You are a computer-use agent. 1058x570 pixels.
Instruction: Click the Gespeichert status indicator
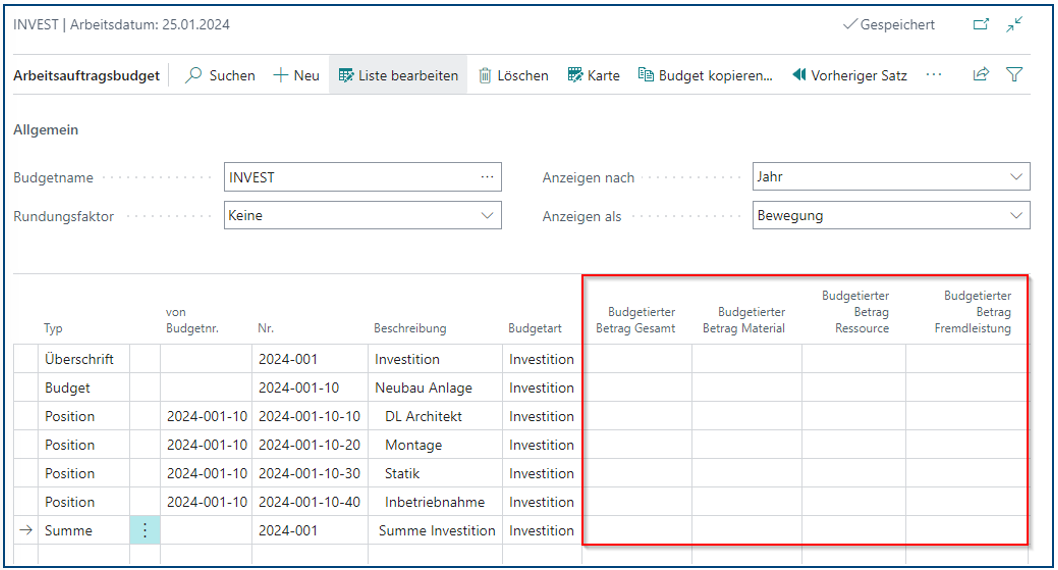click(889, 25)
